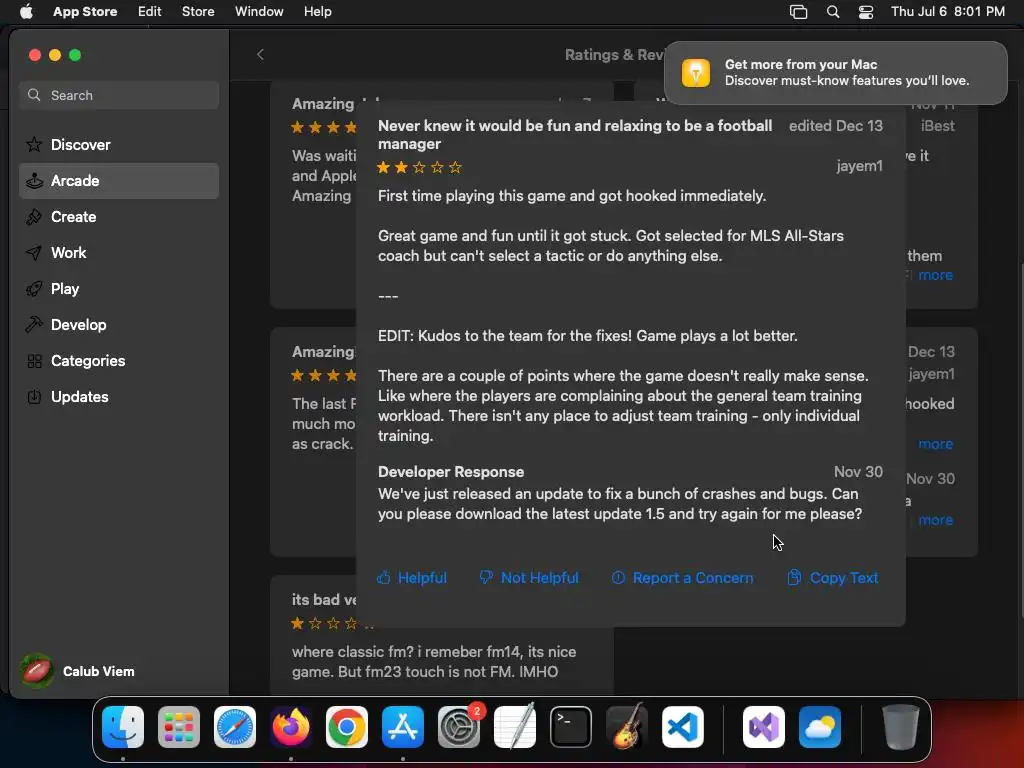Click the two-star rating in the popup
1024x768 pixels.
(419, 168)
